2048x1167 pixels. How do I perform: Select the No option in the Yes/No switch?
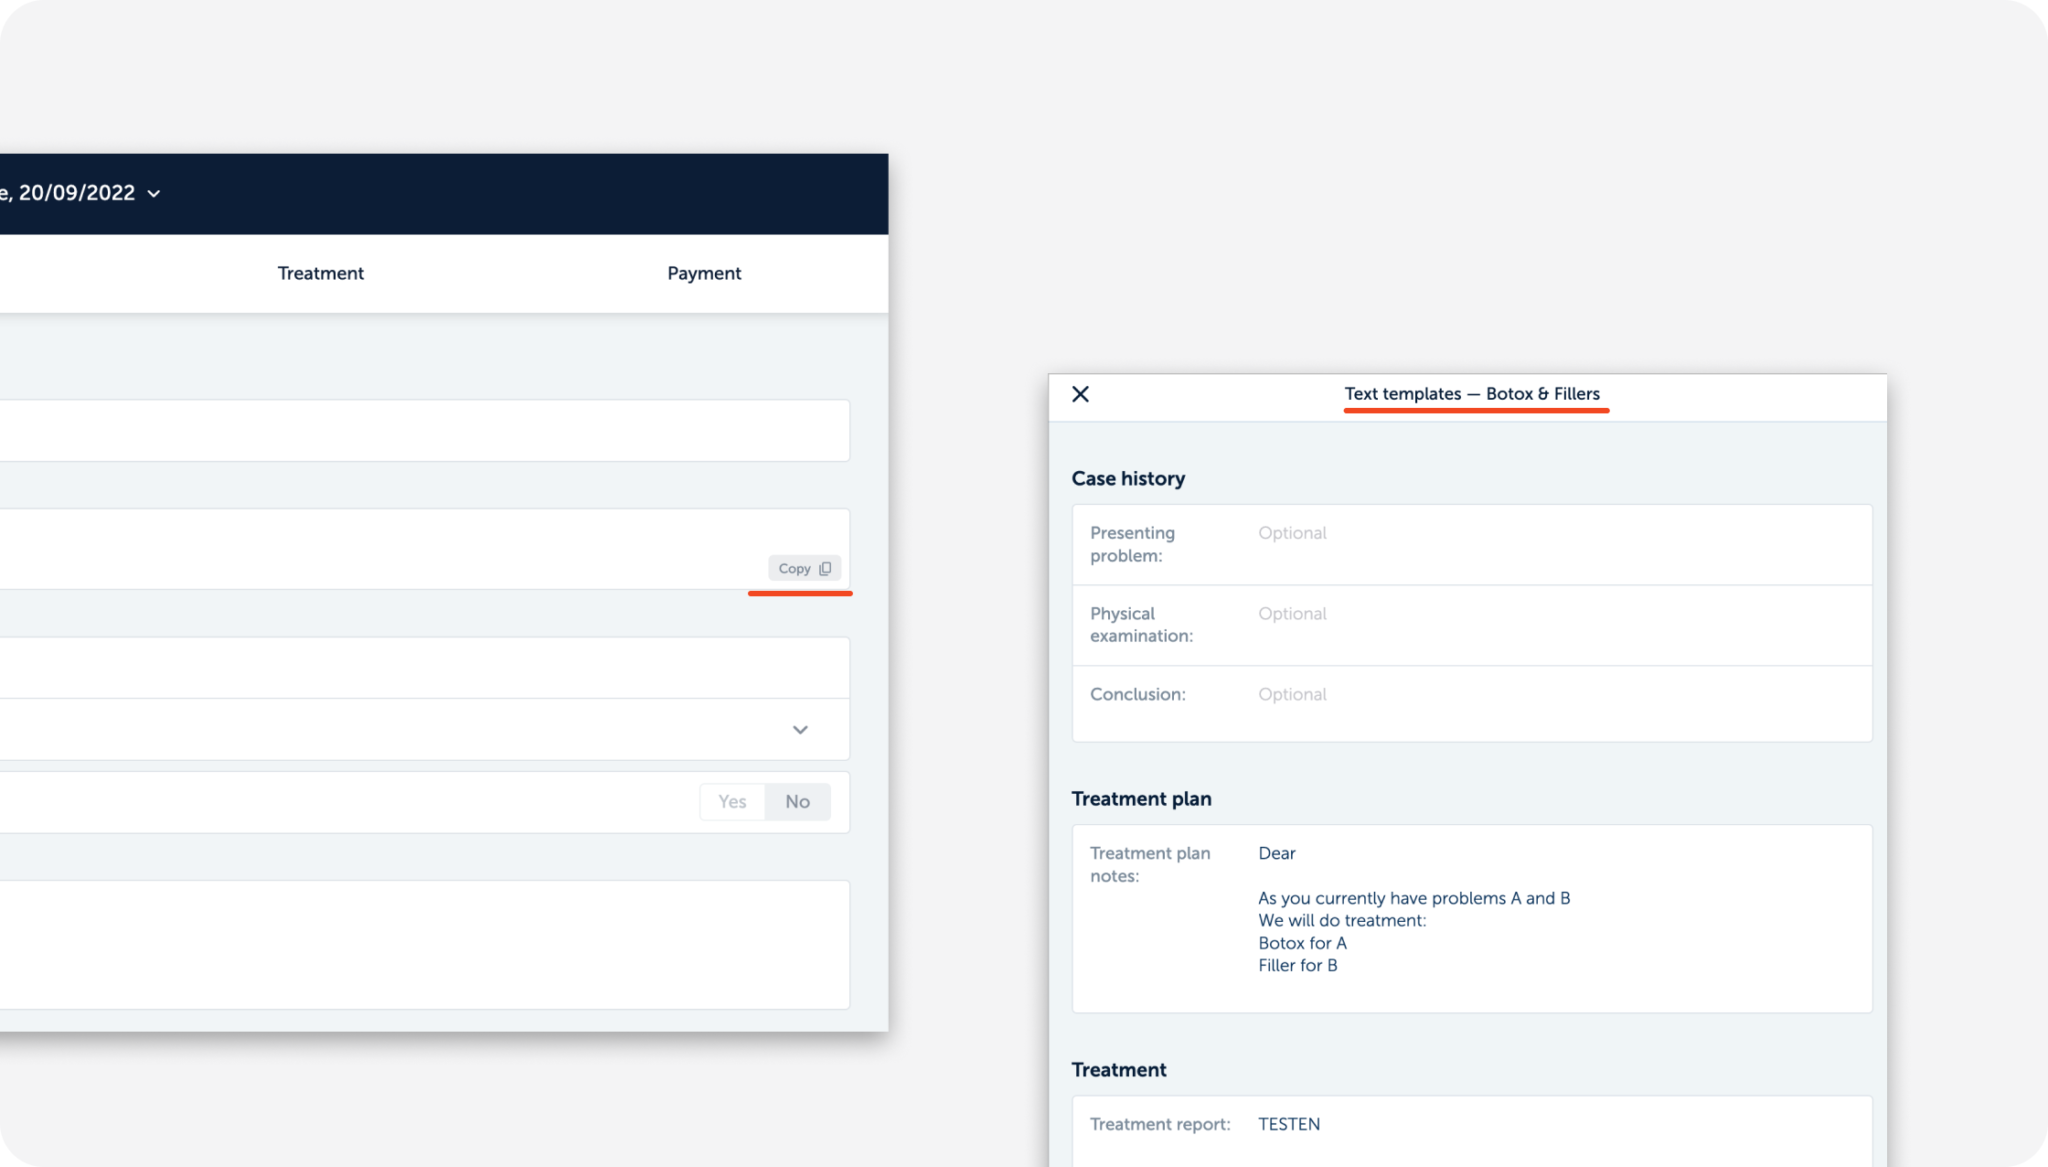click(797, 801)
